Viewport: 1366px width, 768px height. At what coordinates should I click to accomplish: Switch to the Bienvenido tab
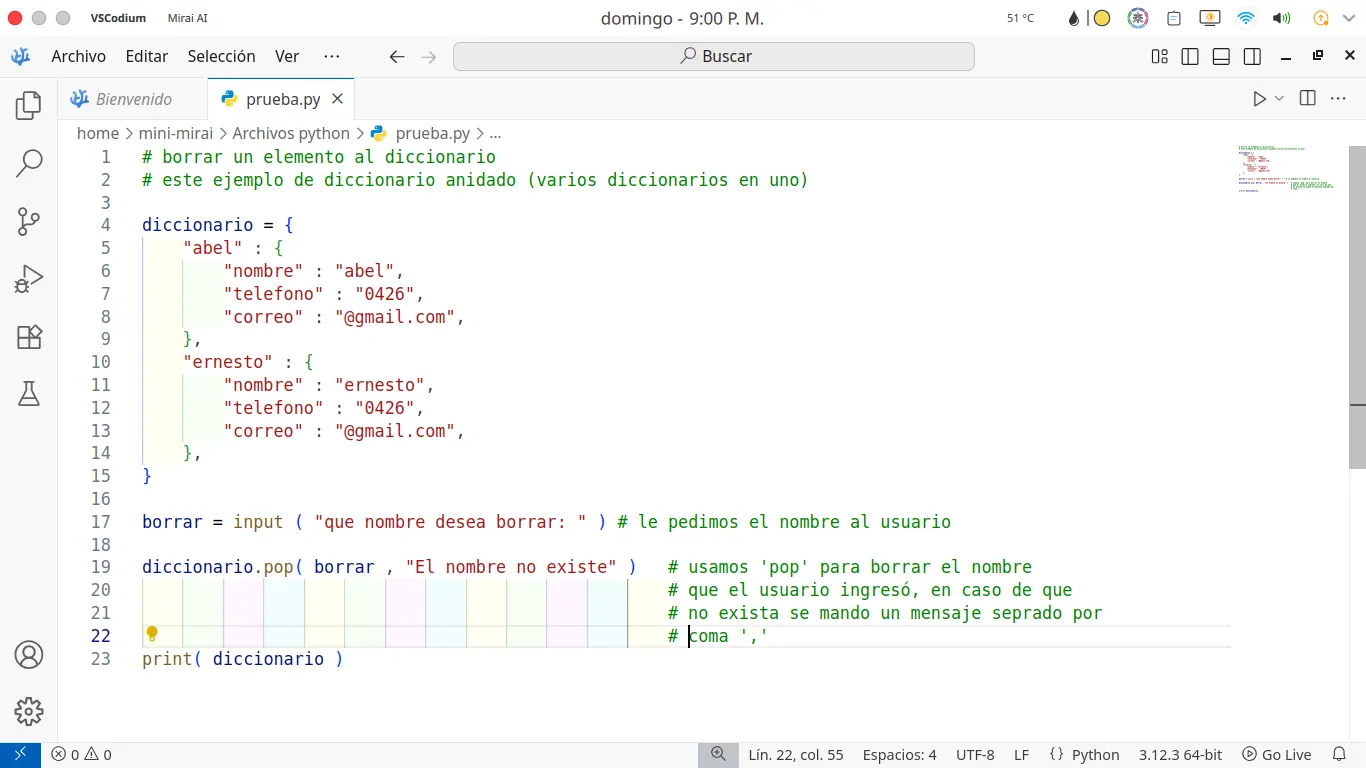pos(133,99)
